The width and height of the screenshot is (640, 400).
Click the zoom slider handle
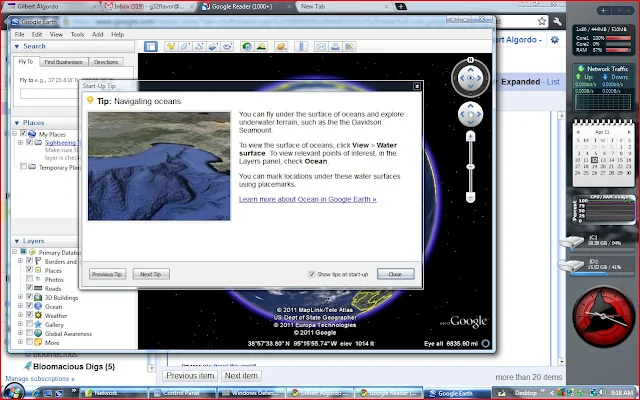[x=470, y=167]
